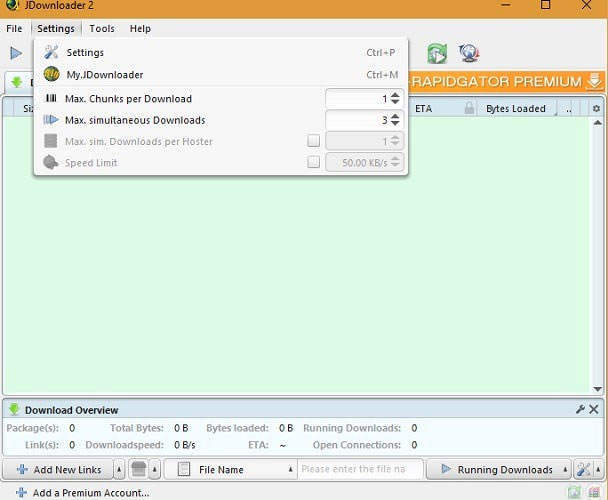
Task: Click the download arrow on Rapidgator banner
Action: (594, 81)
